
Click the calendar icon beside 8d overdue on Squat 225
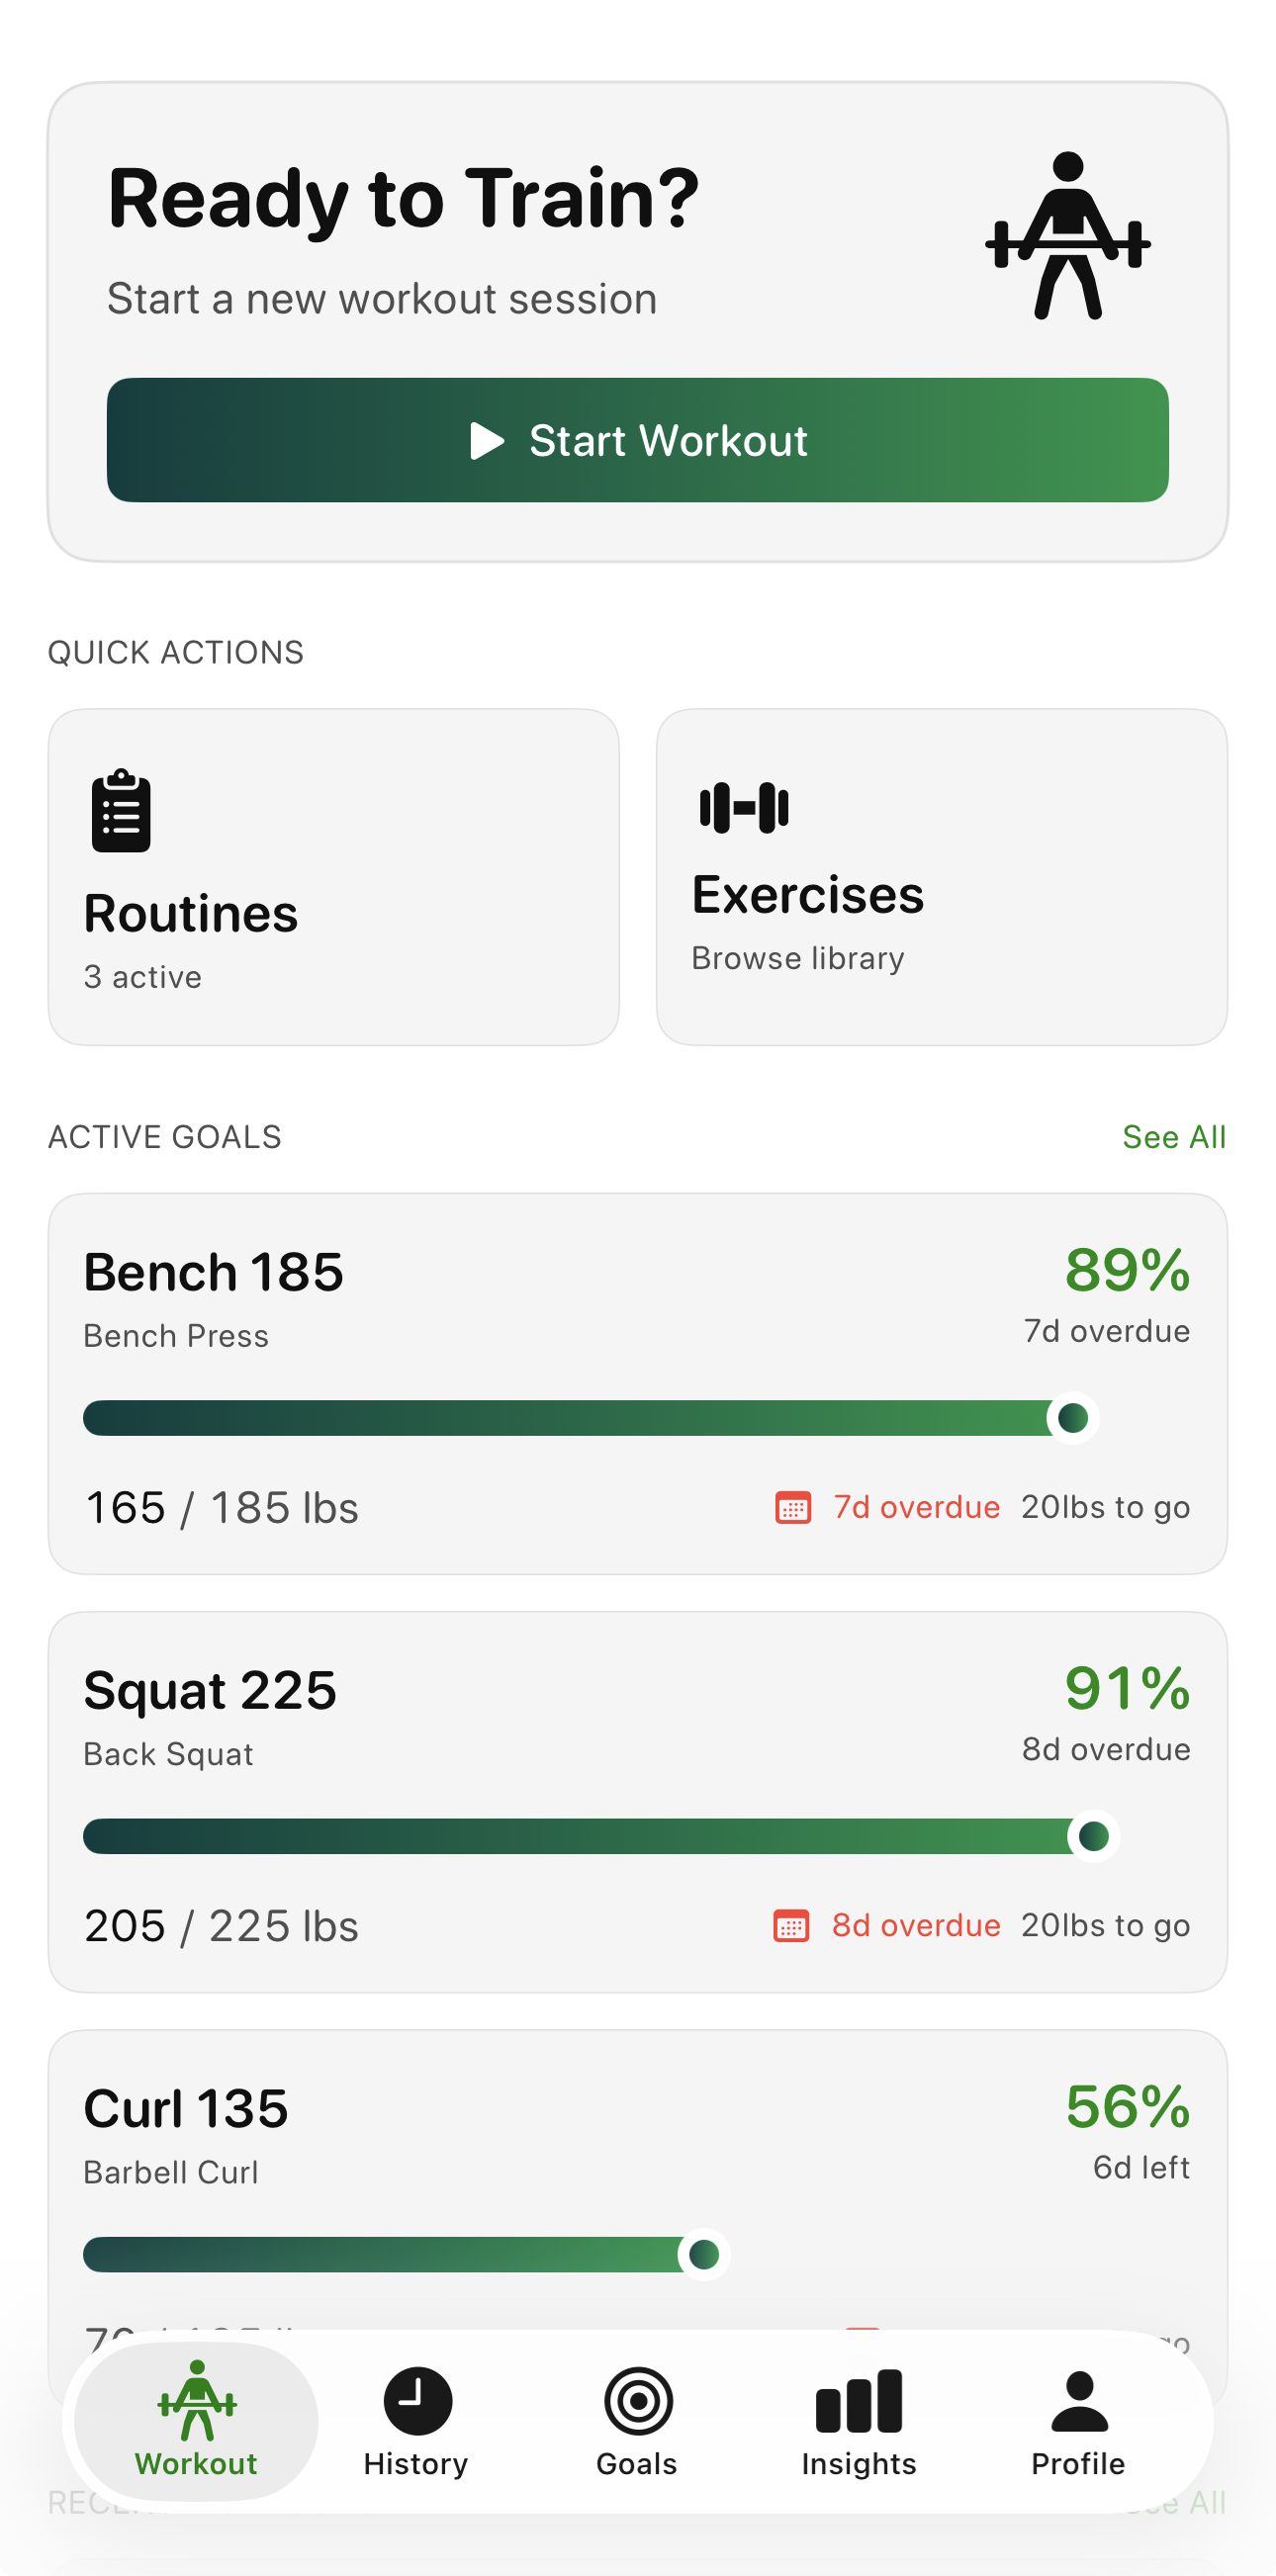(793, 1925)
